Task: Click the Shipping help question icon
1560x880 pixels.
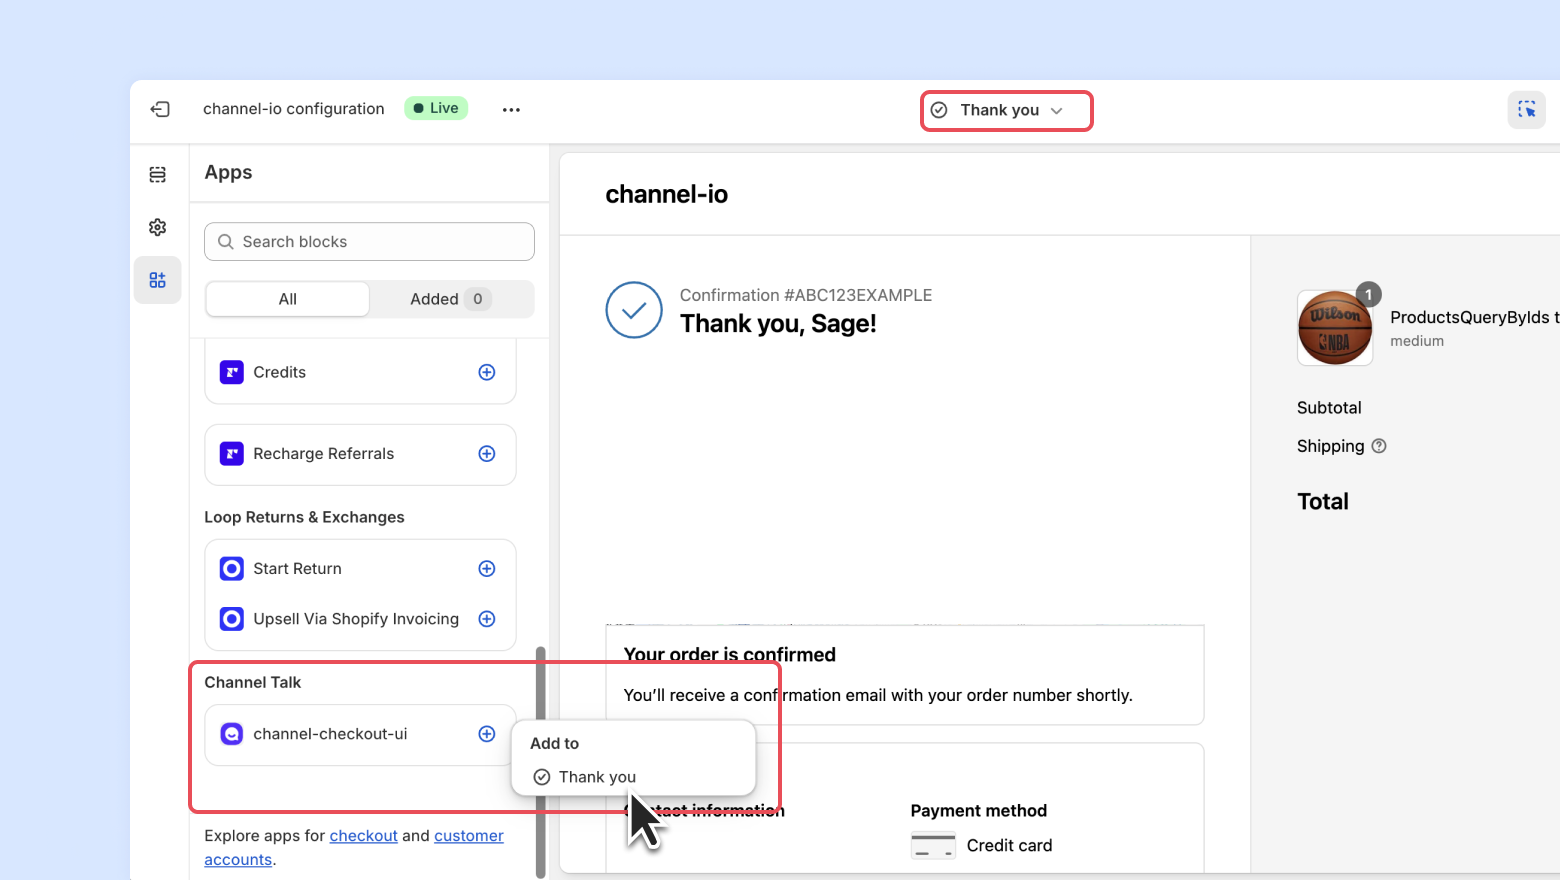Action: click(x=1379, y=446)
